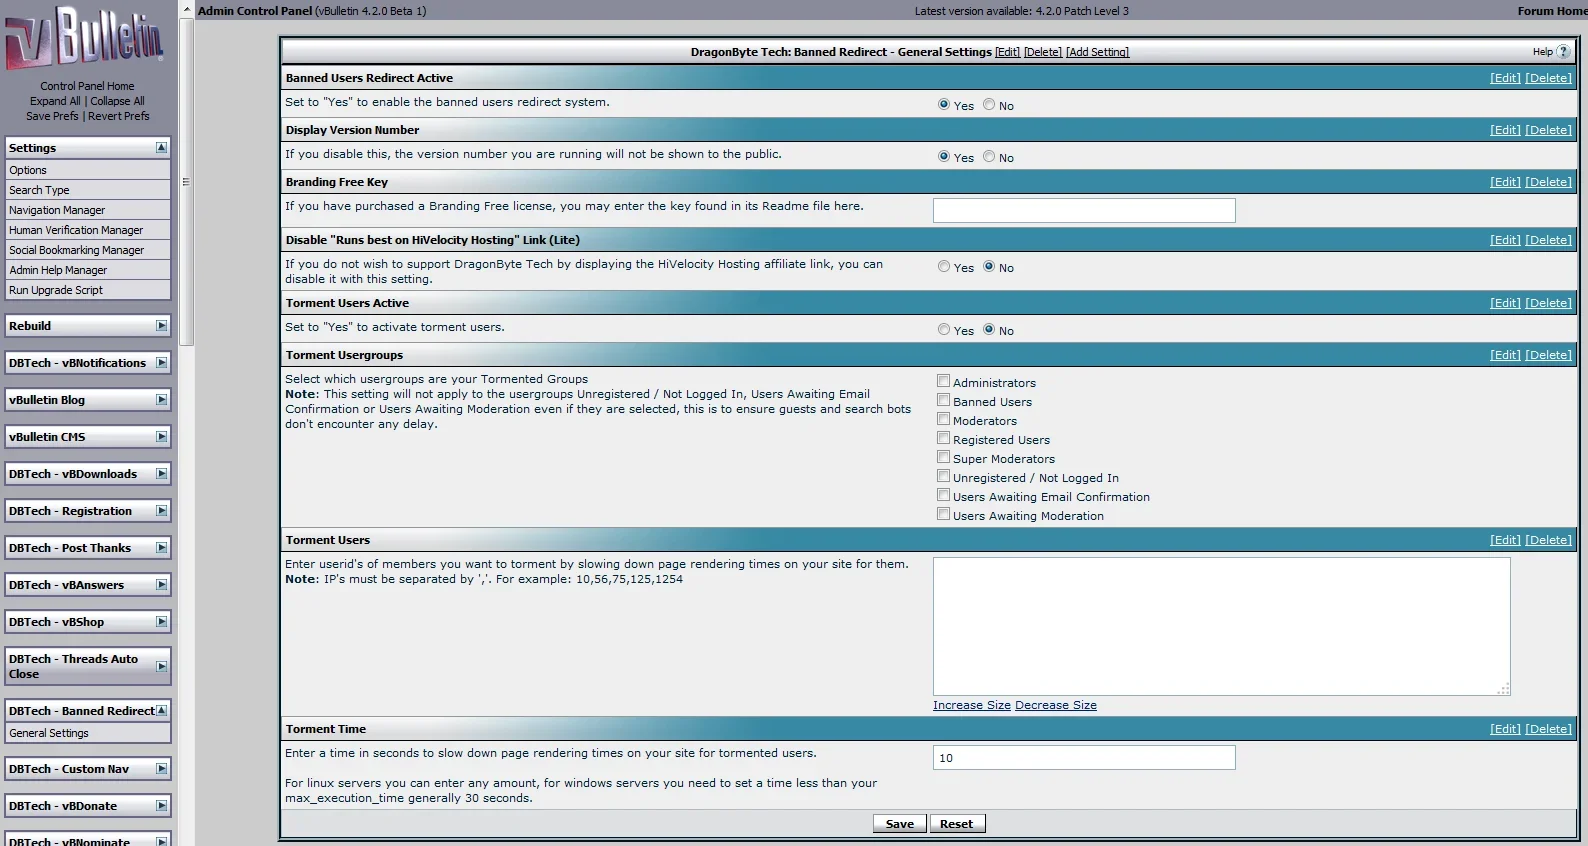Check the Registered Users usergroup box
Screen dimensions: 1588x846
click(x=943, y=438)
